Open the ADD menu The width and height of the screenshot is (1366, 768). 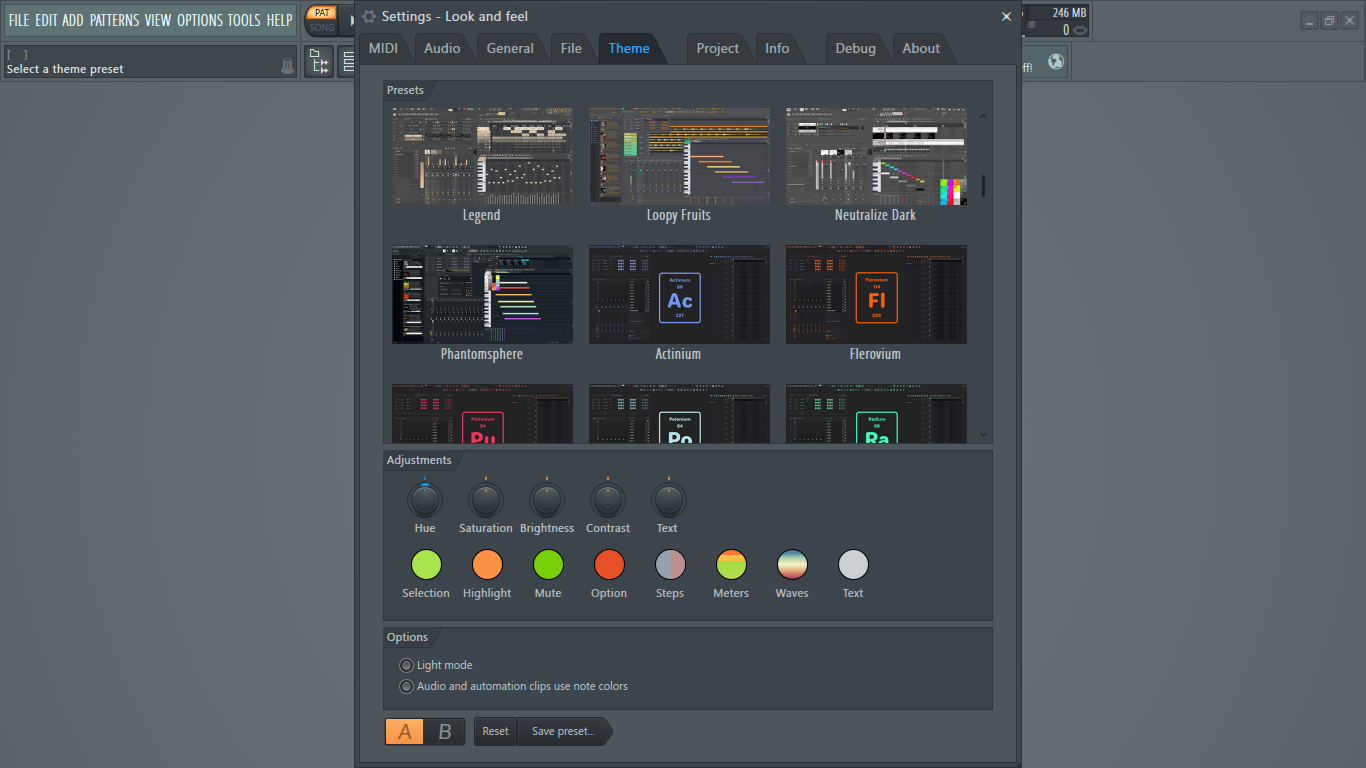[x=73, y=20]
